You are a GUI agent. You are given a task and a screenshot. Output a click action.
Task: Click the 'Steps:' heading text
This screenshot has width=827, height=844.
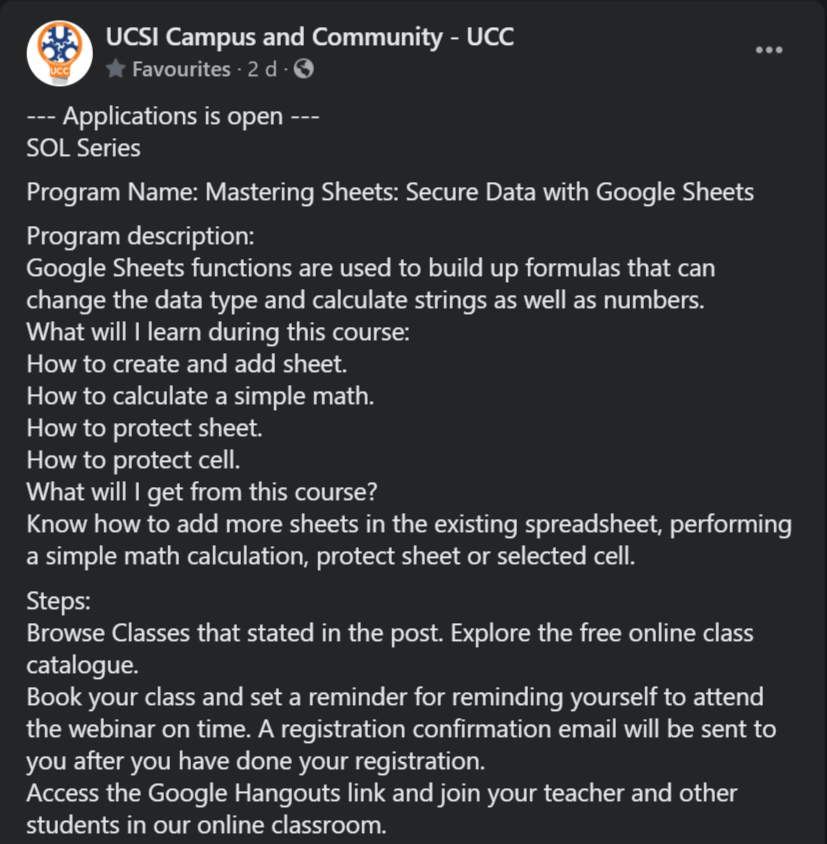tap(59, 601)
